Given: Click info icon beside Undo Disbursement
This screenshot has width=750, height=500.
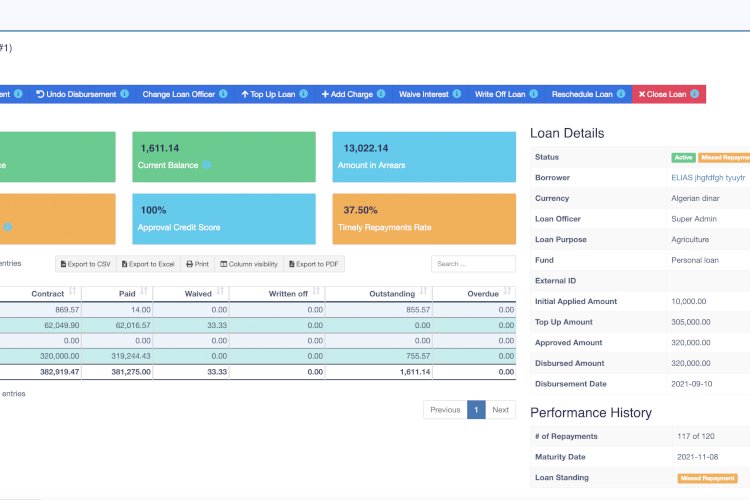Looking at the screenshot, I should (124, 94).
